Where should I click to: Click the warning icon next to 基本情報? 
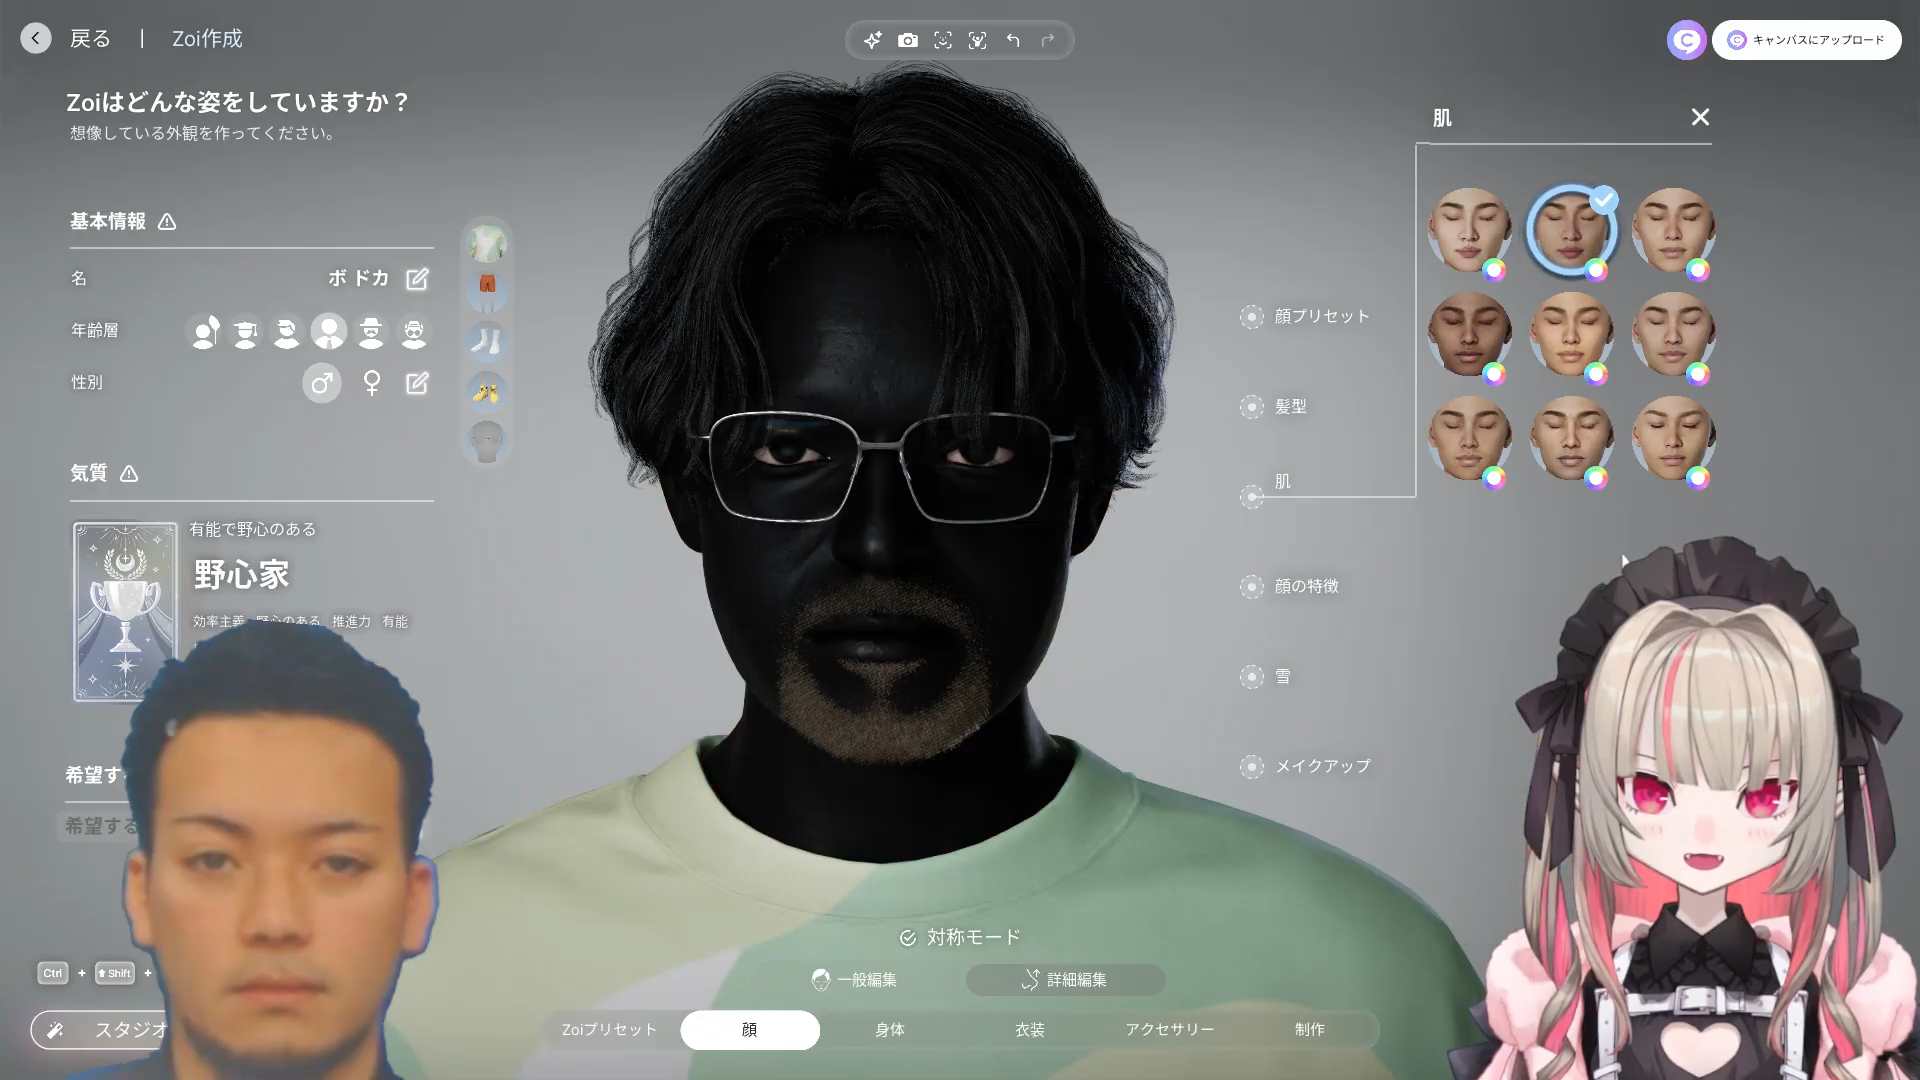coord(167,222)
